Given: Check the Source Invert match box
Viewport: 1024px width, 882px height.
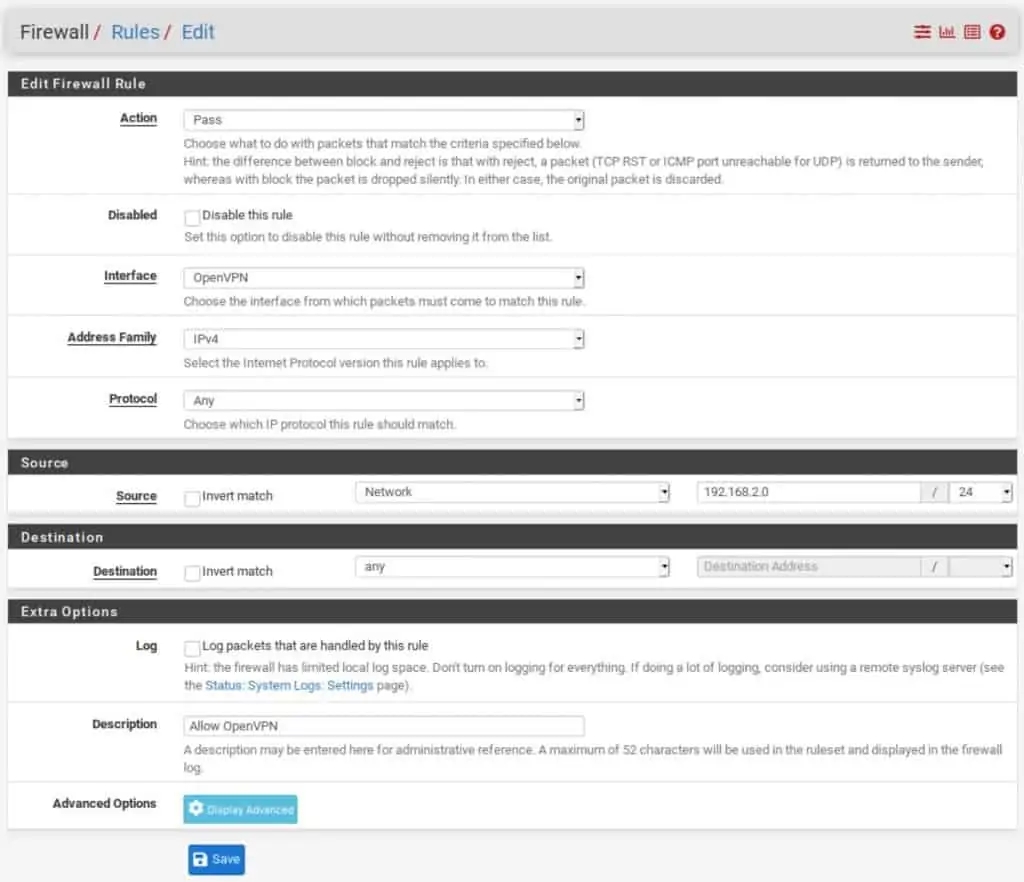Looking at the screenshot, I should [x=192, y=497].
